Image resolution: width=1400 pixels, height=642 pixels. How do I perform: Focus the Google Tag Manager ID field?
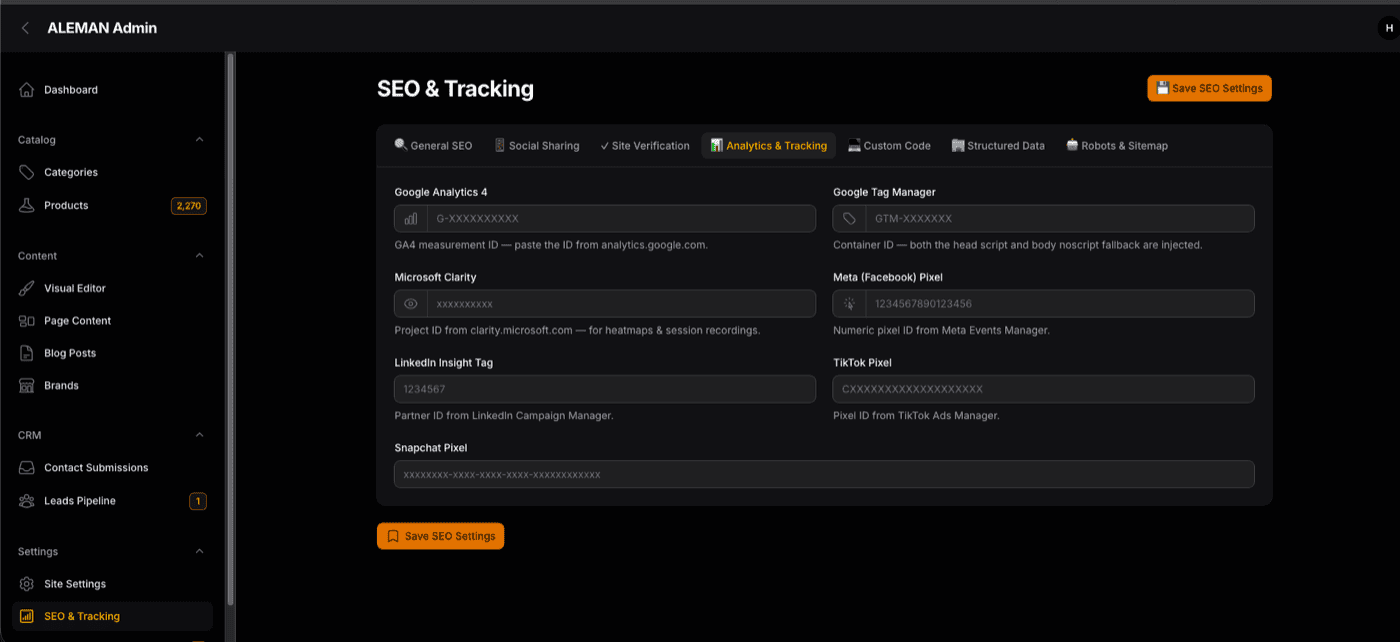point(1060,218)
